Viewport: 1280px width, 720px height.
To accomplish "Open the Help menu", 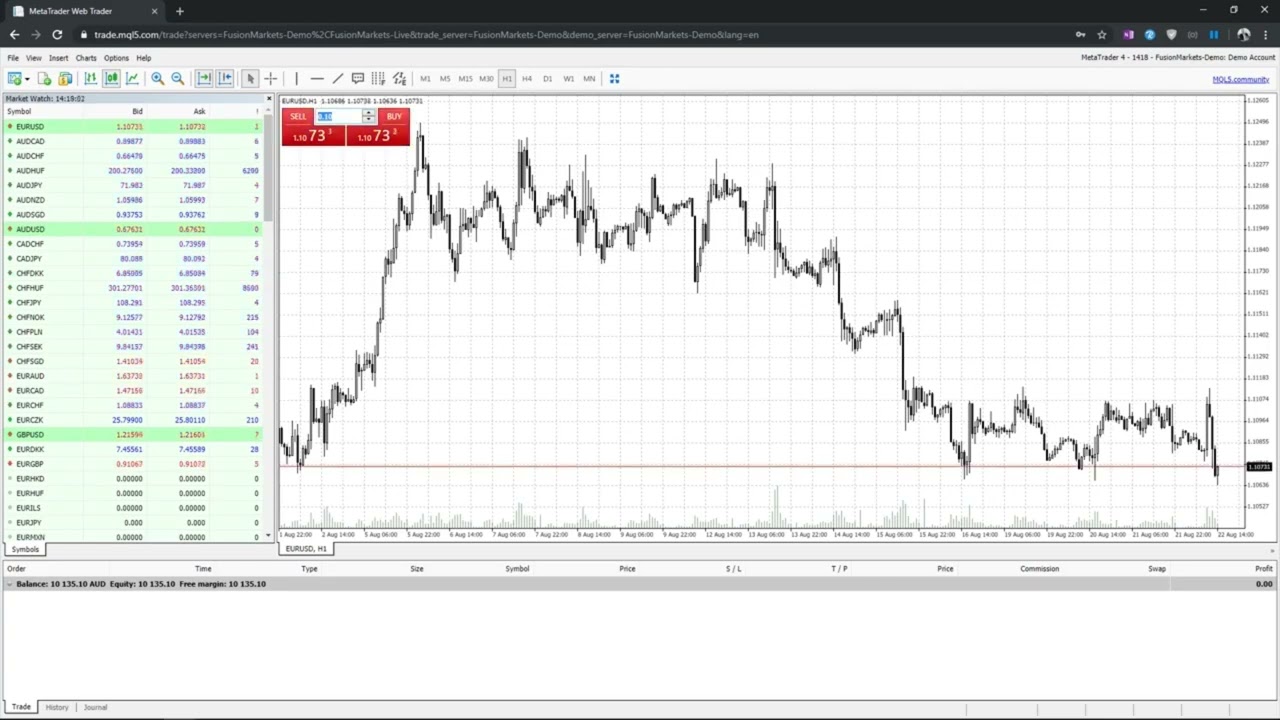I will tap(144, 58).
